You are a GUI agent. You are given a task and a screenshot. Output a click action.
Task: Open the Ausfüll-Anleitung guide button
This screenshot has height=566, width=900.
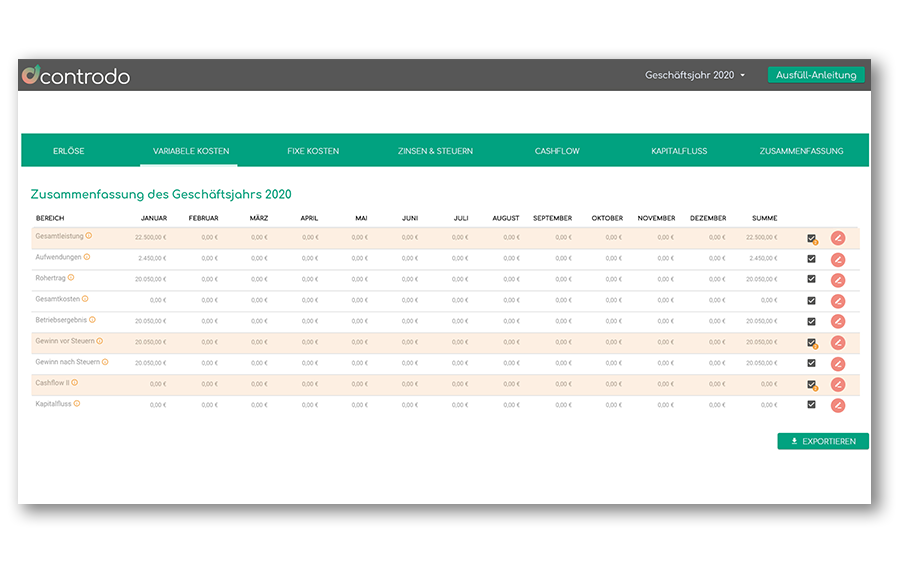coord(815,75)
